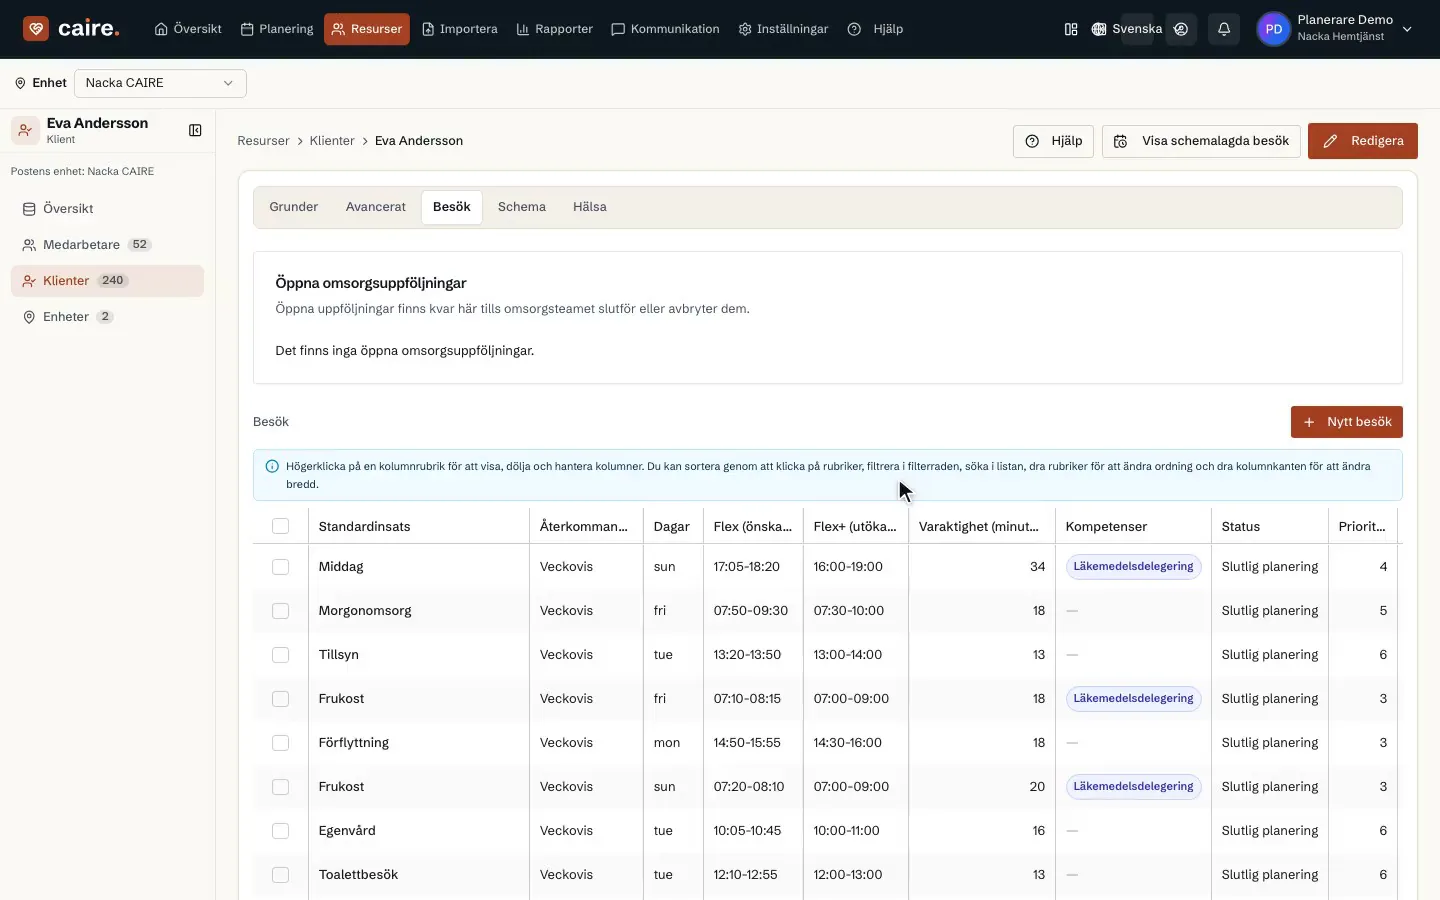Click the Medarbetare people icon in the sidebar

[29, 245]
